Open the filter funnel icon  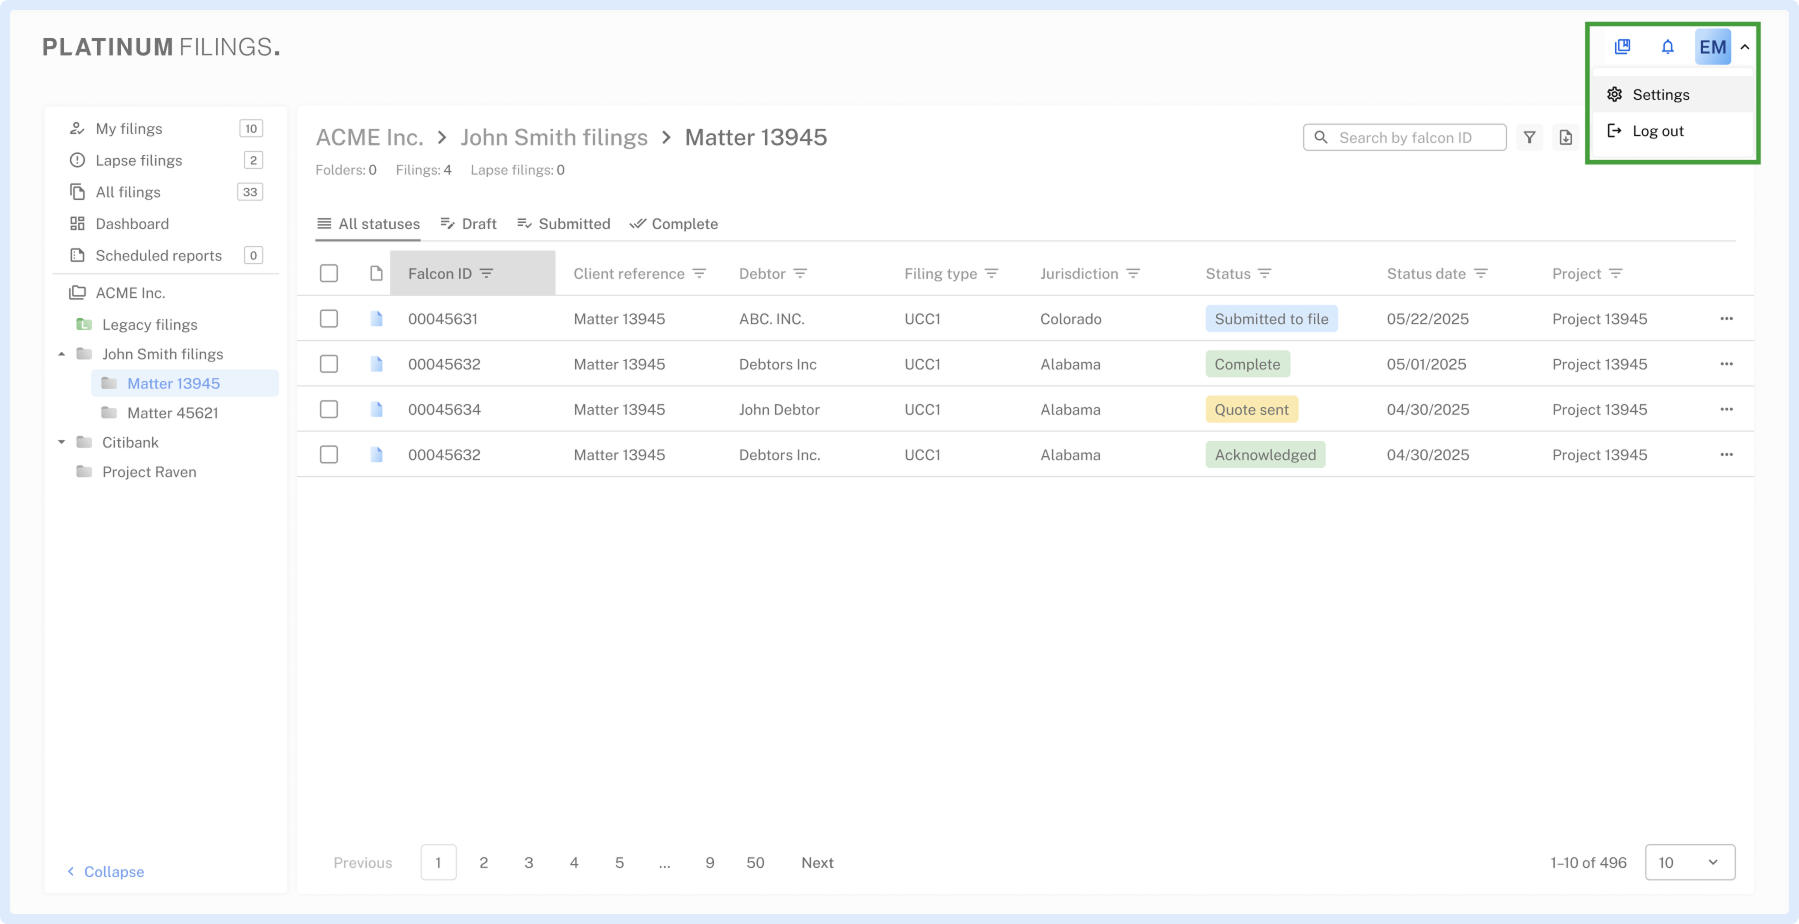pos(1529,138)
